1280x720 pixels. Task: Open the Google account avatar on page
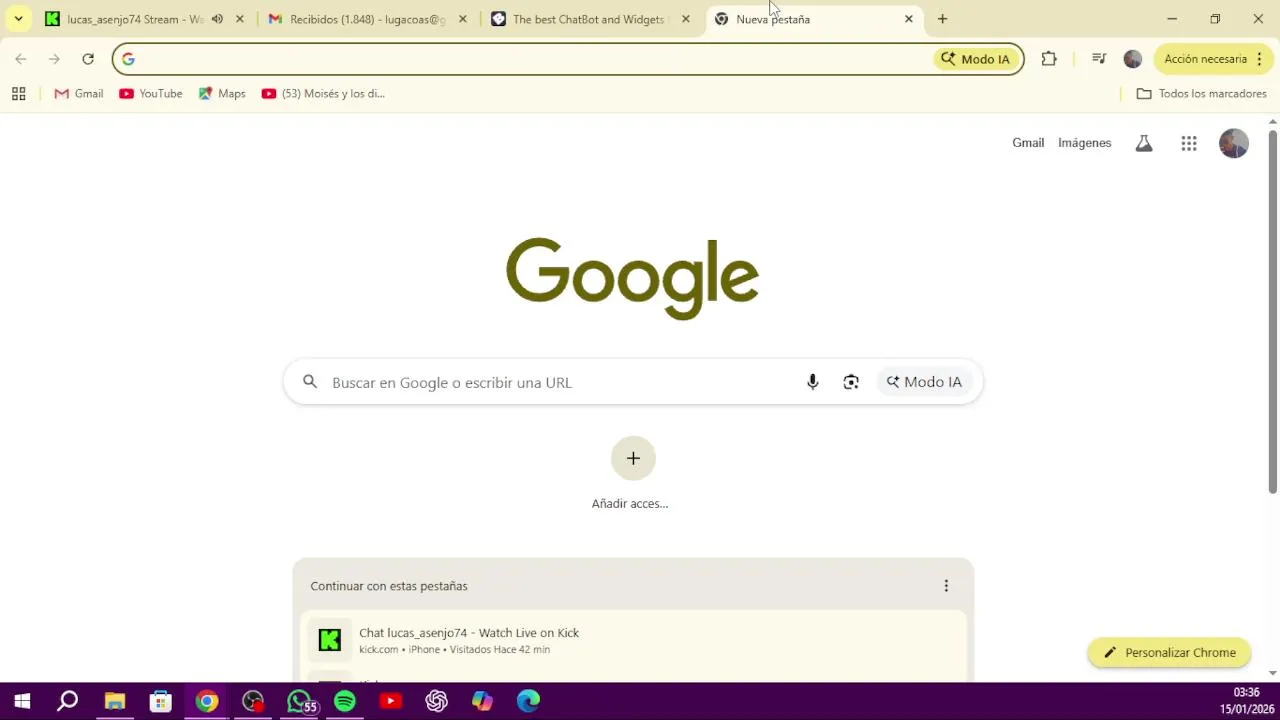pos(1234,143)
